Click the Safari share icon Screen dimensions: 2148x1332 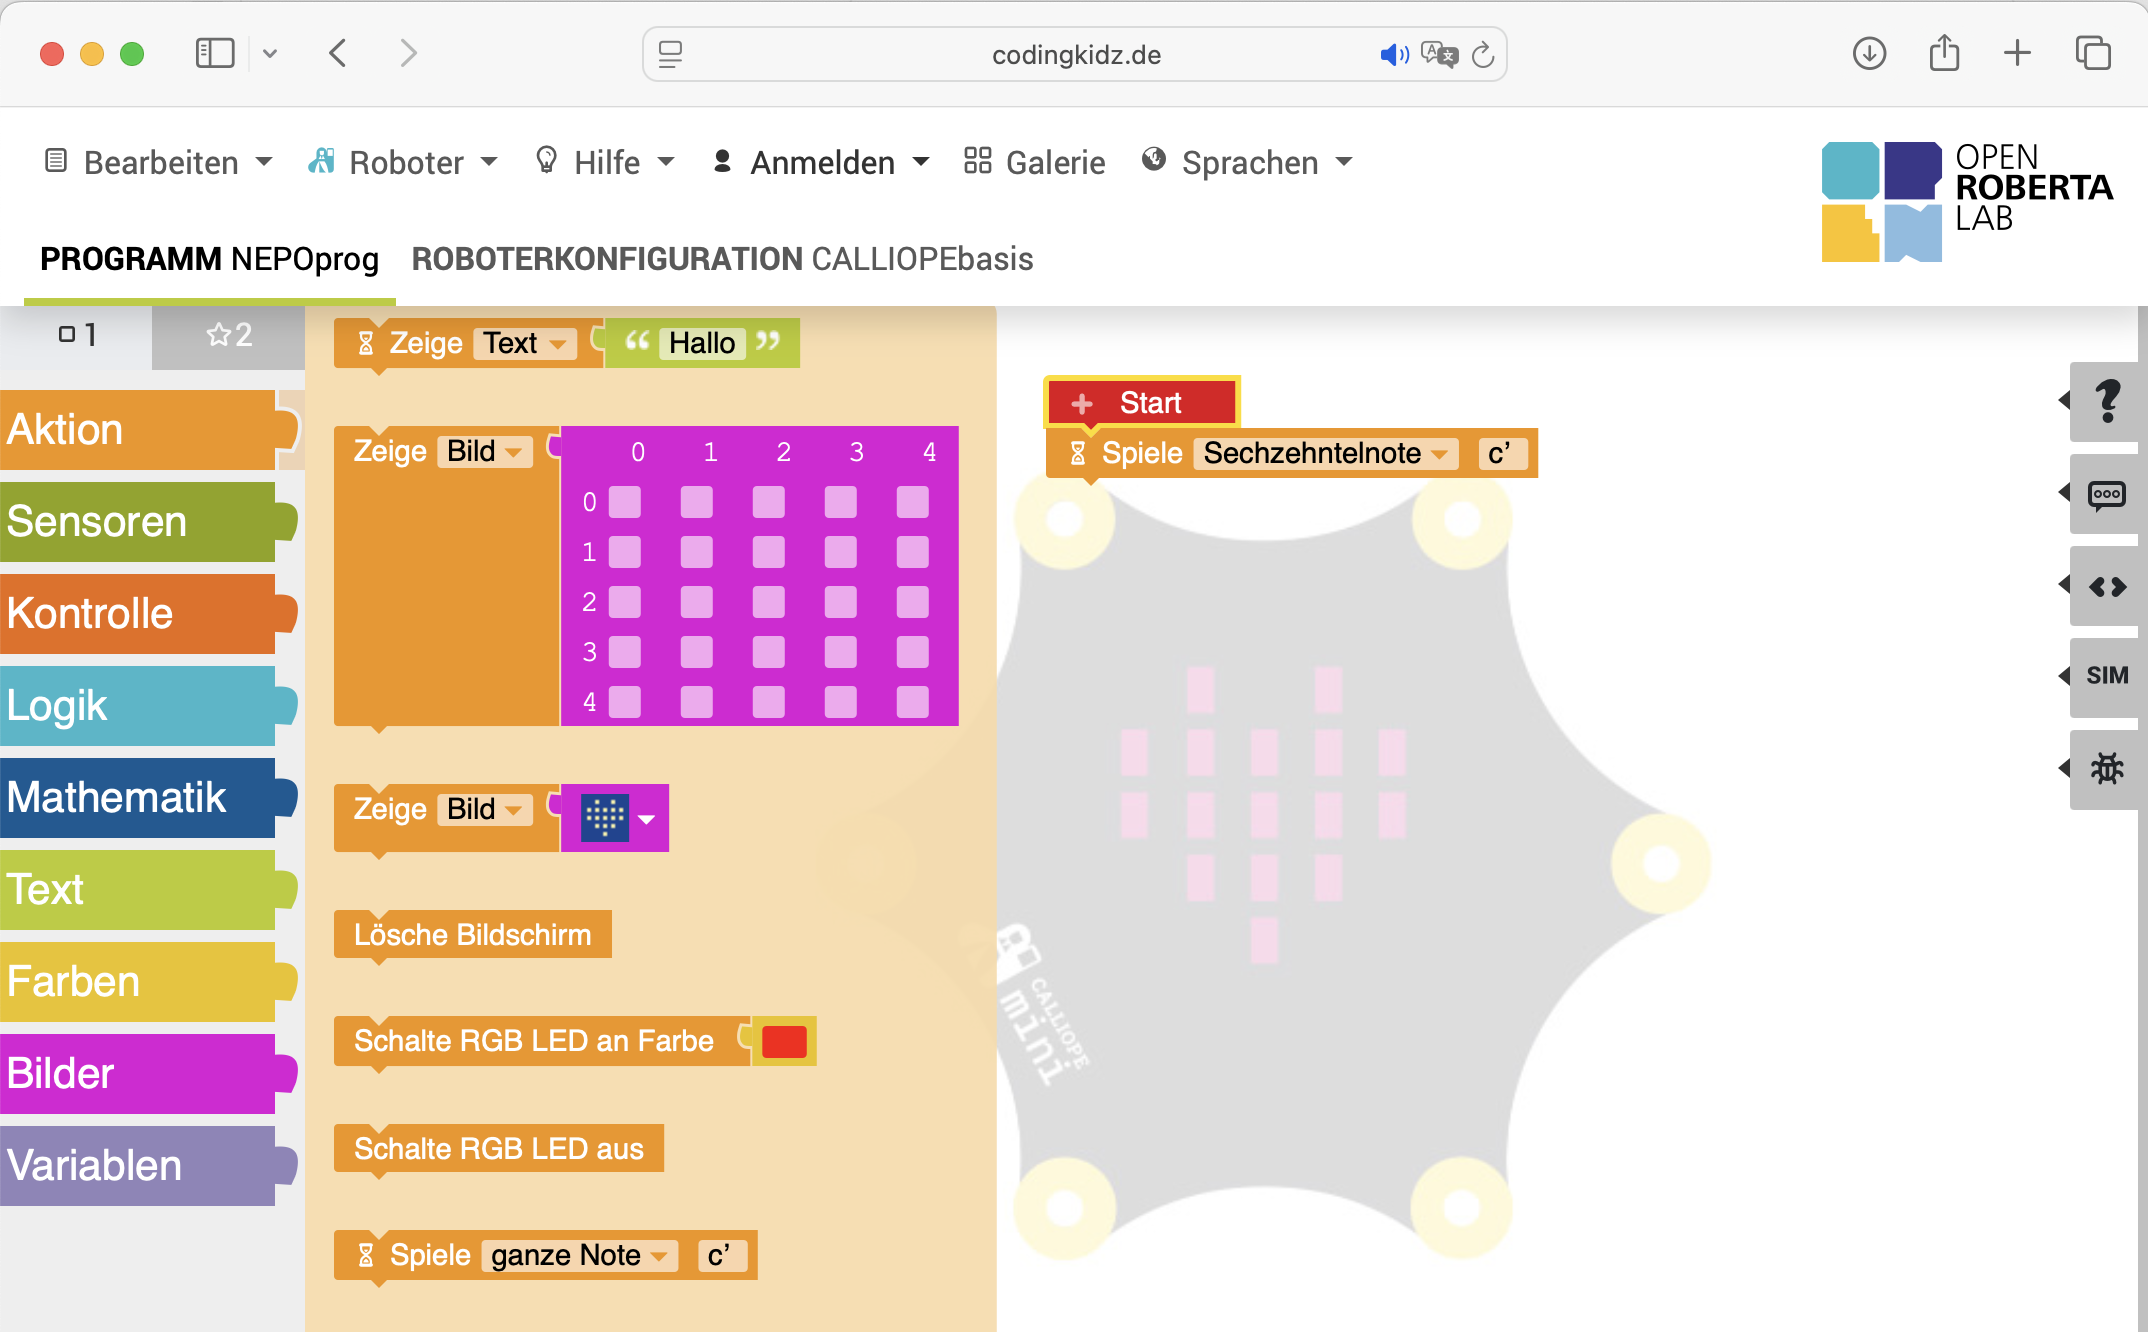click(1944, 53)
